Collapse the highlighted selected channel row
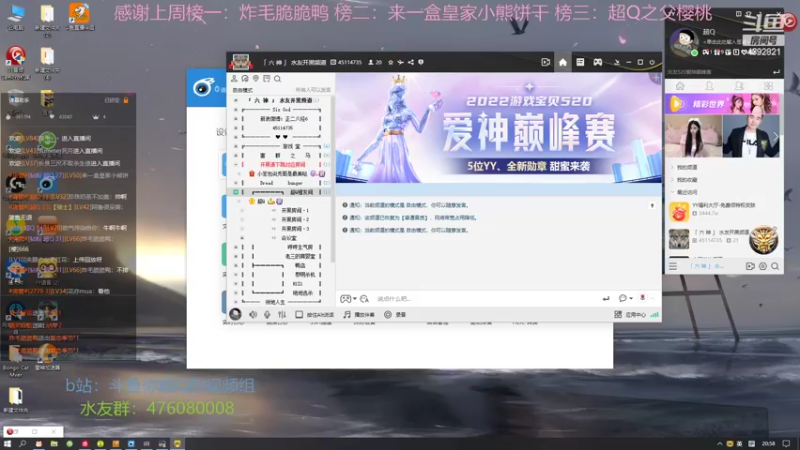800x450 pixels. click(x=236, y=192)
